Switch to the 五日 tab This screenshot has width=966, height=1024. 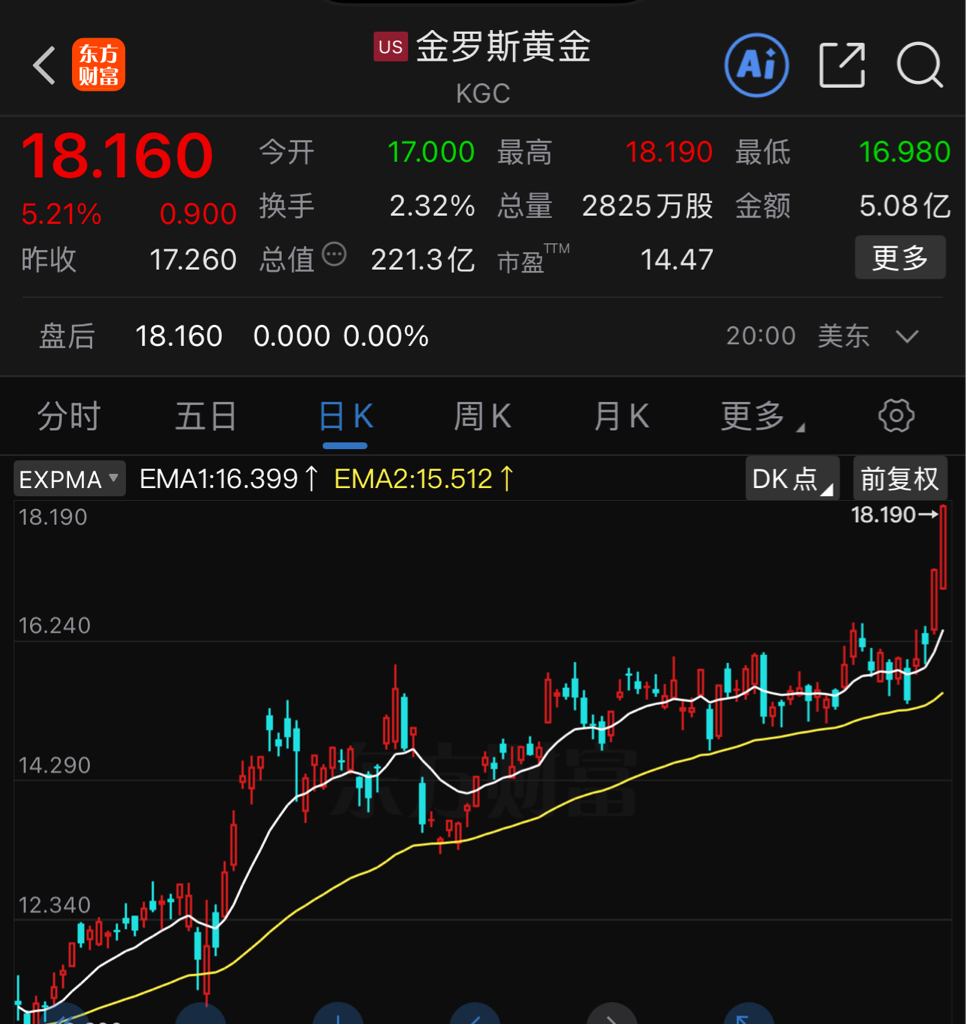[x=206, y=416]
